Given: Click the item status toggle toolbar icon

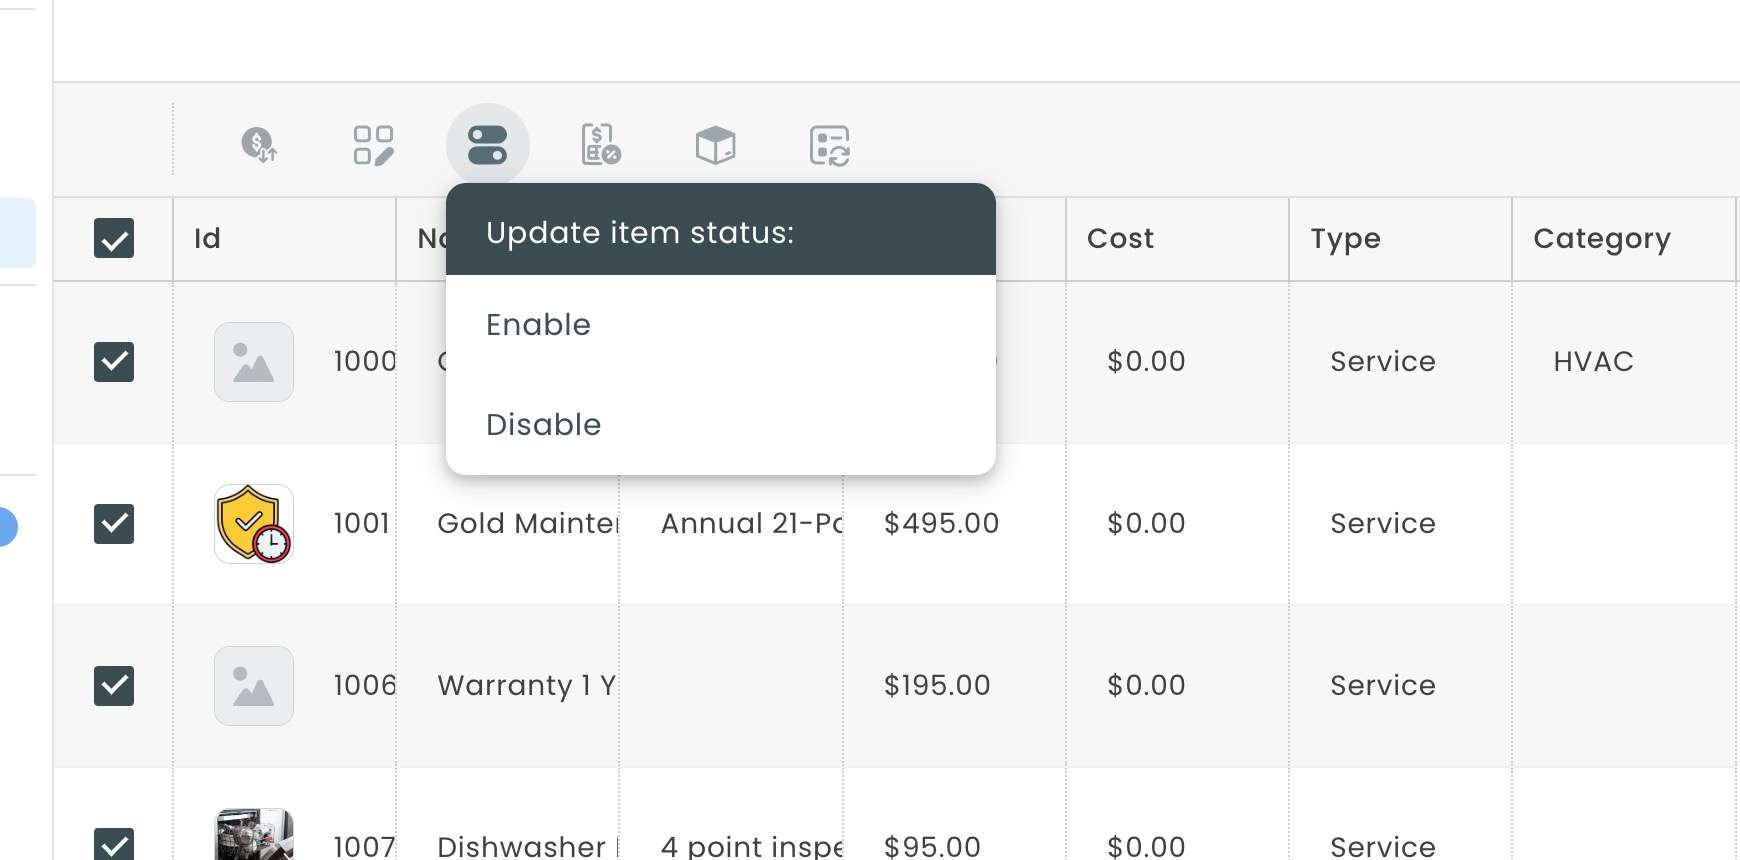Looking at the screenshot, I should 487,145.
